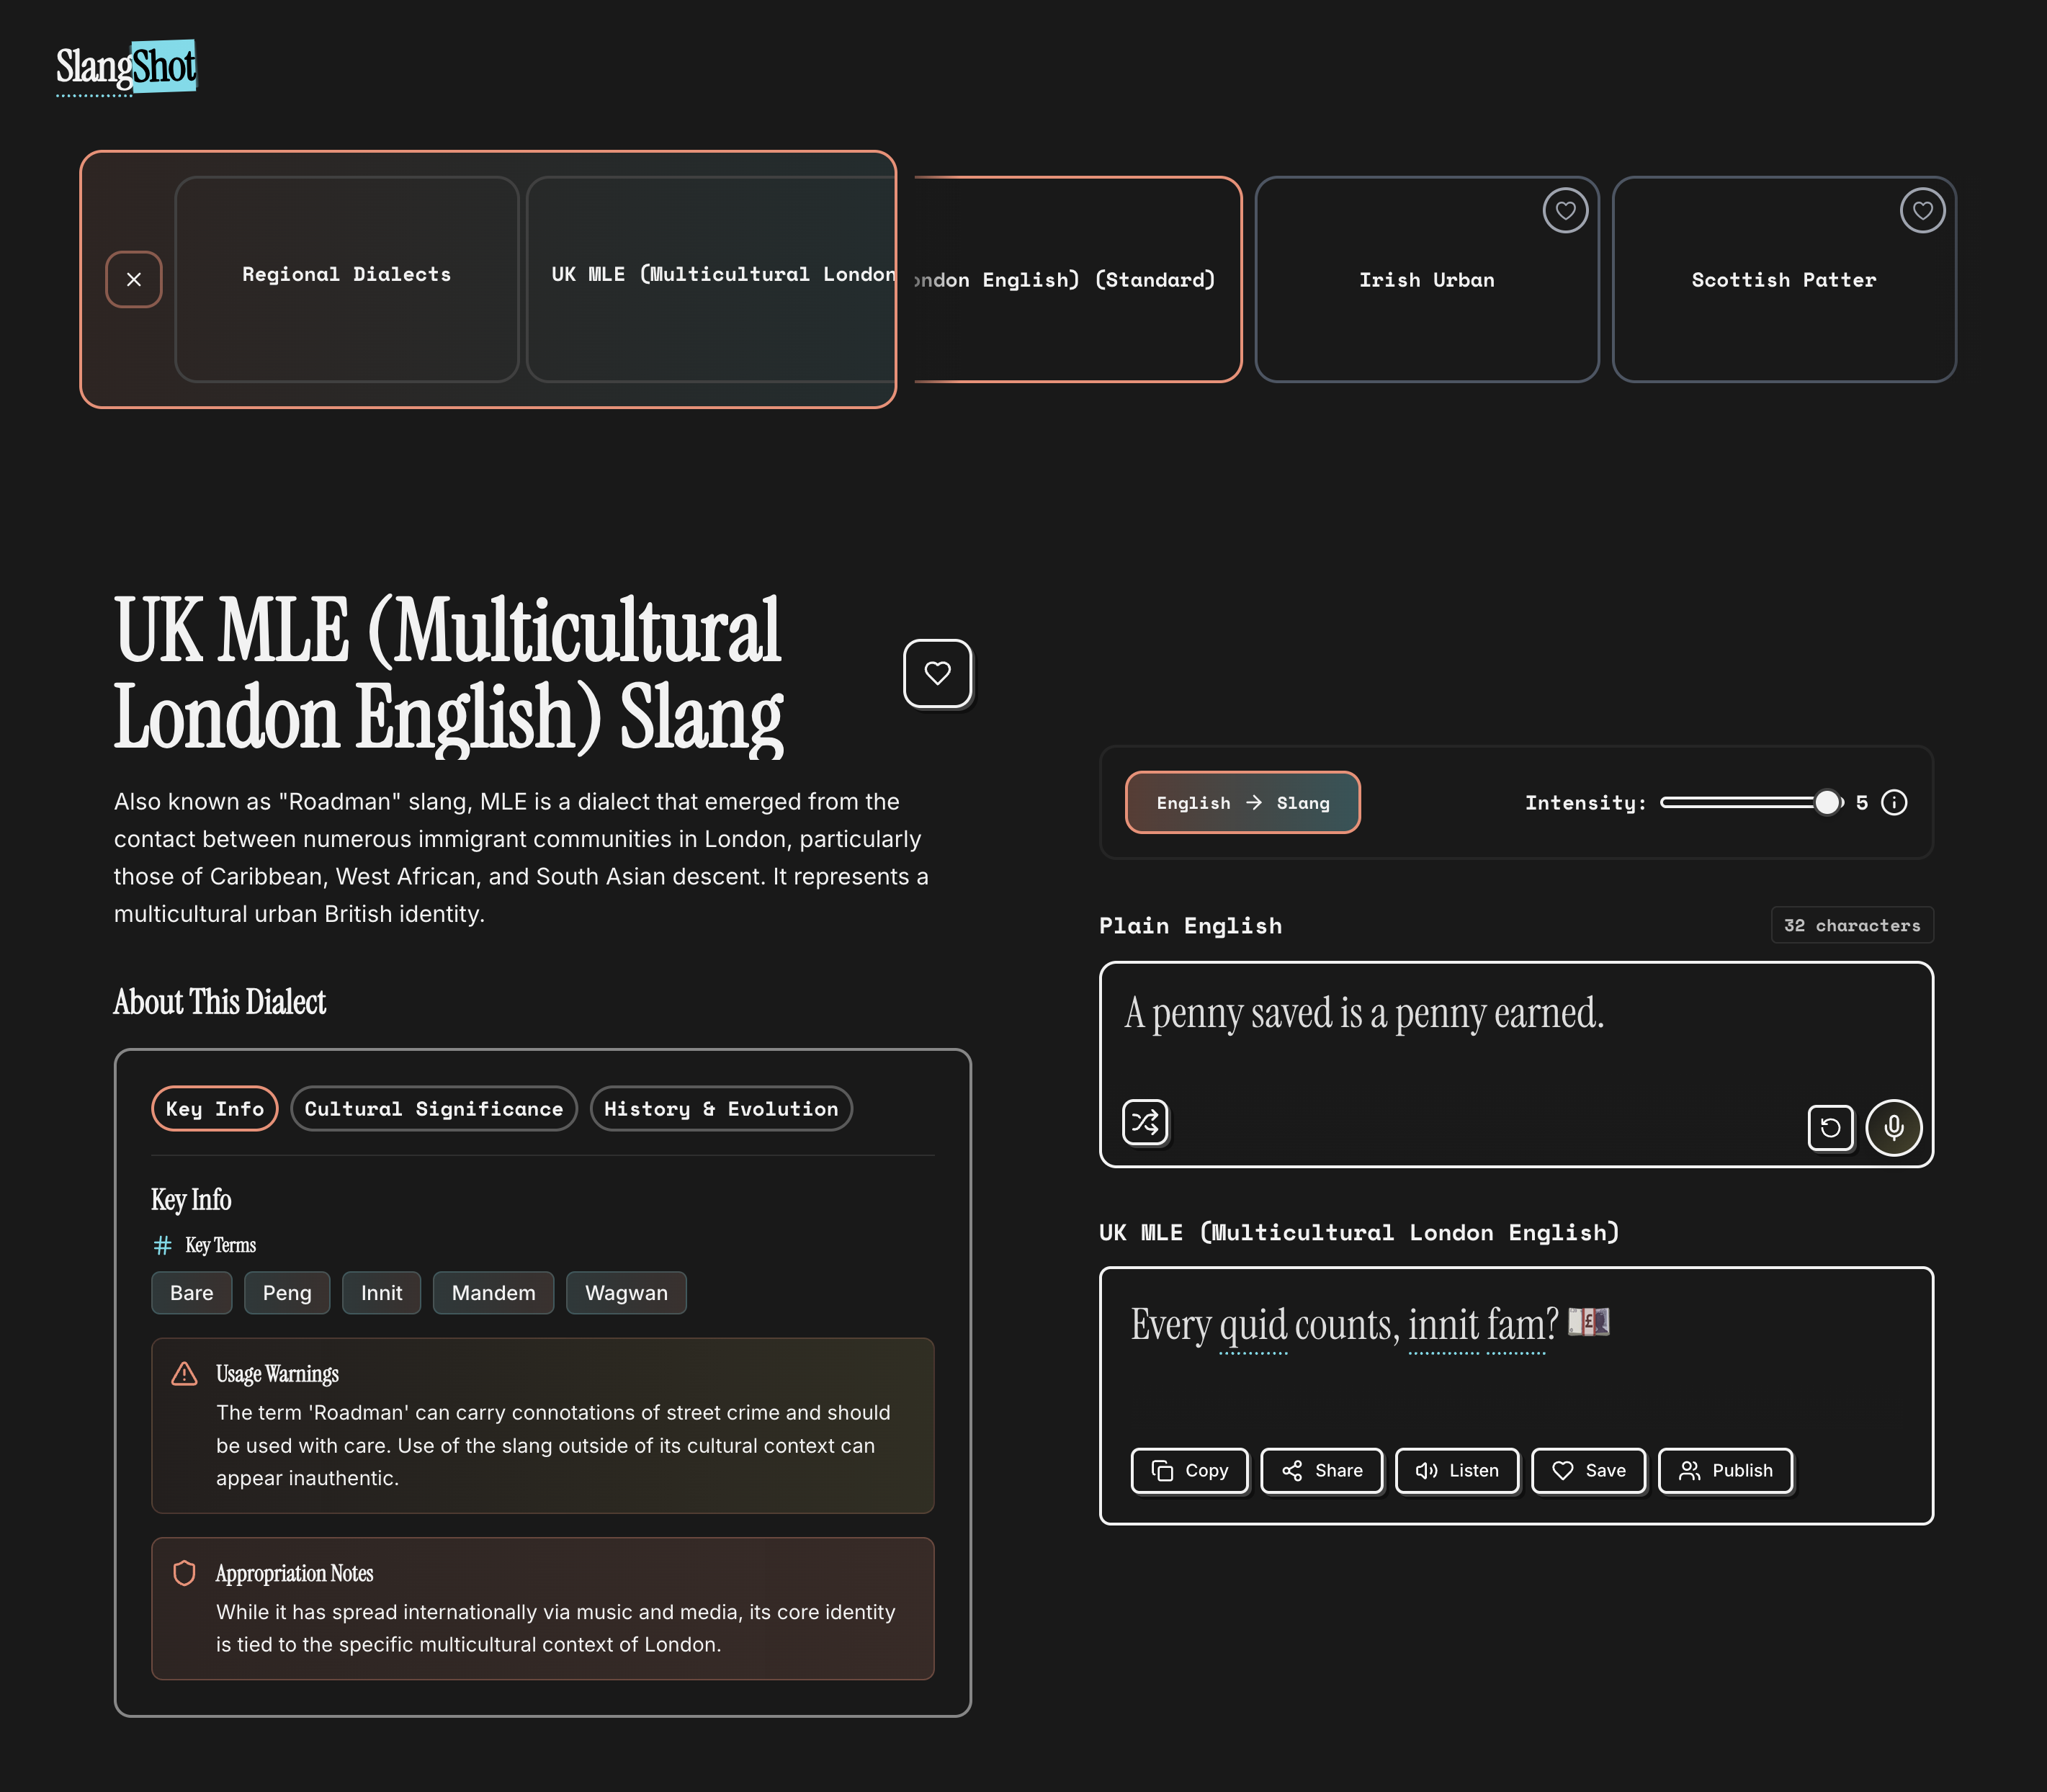Open the History & Evolution tab
Screen dimensions: 2047x1792
tap(720, 1109)
